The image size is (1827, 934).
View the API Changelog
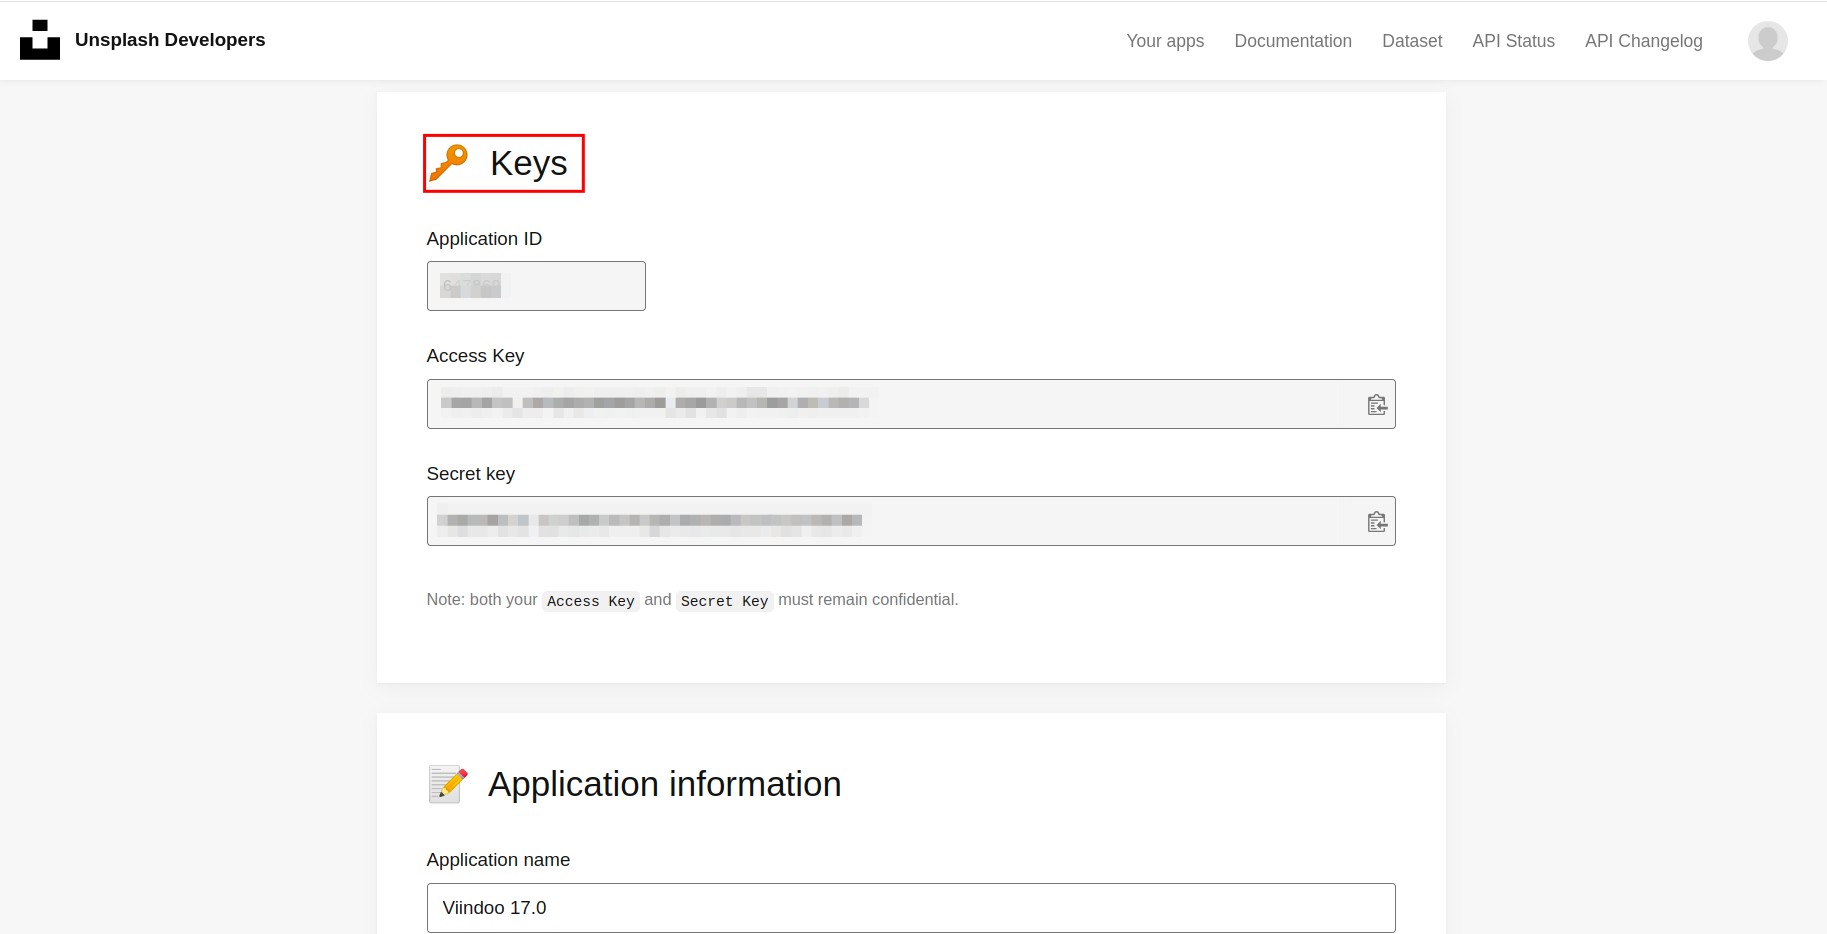click(x=1643, y=41)
